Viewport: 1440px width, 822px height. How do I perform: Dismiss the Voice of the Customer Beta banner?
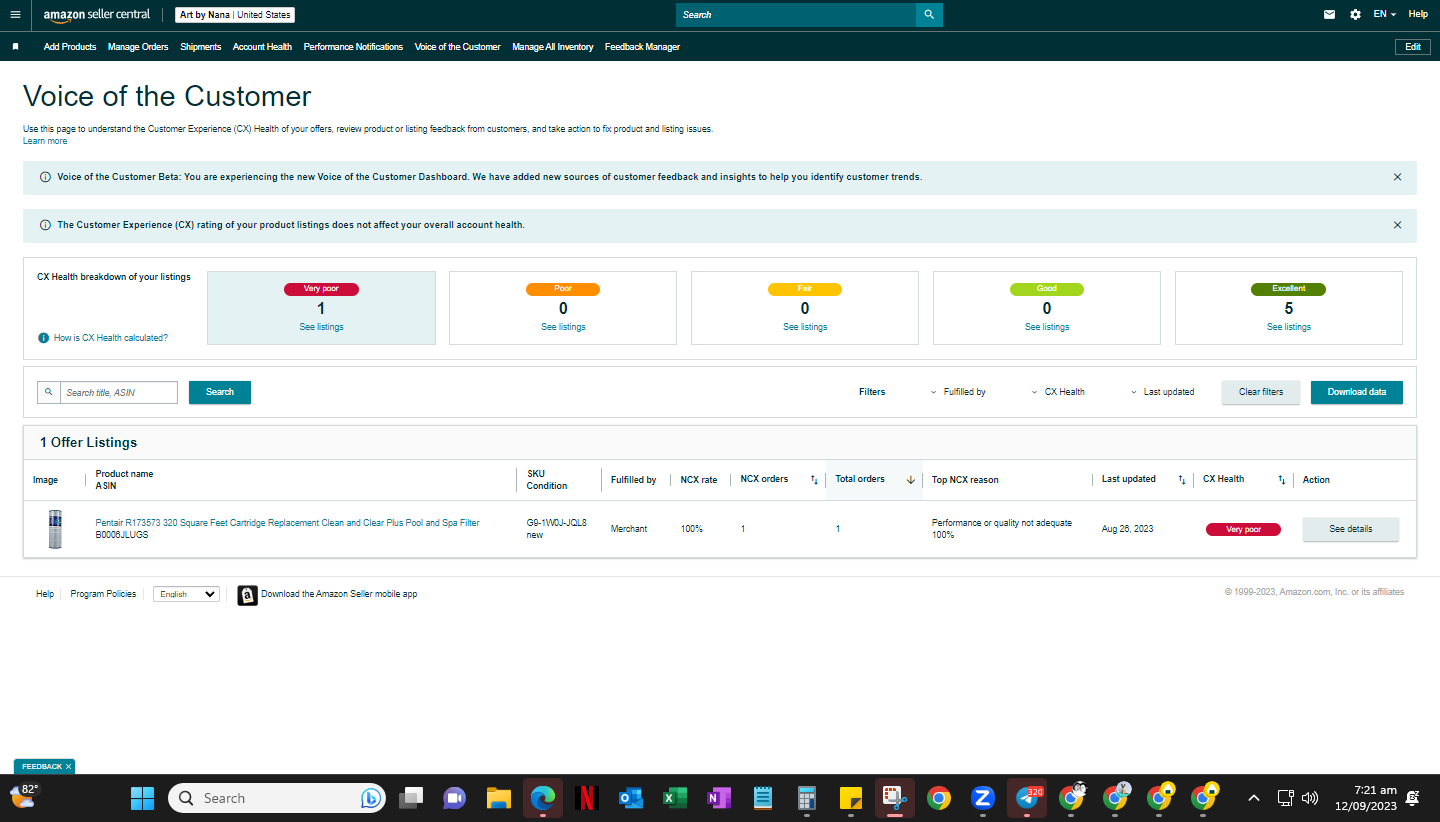pyautogui.click(x=1397, y=177)
